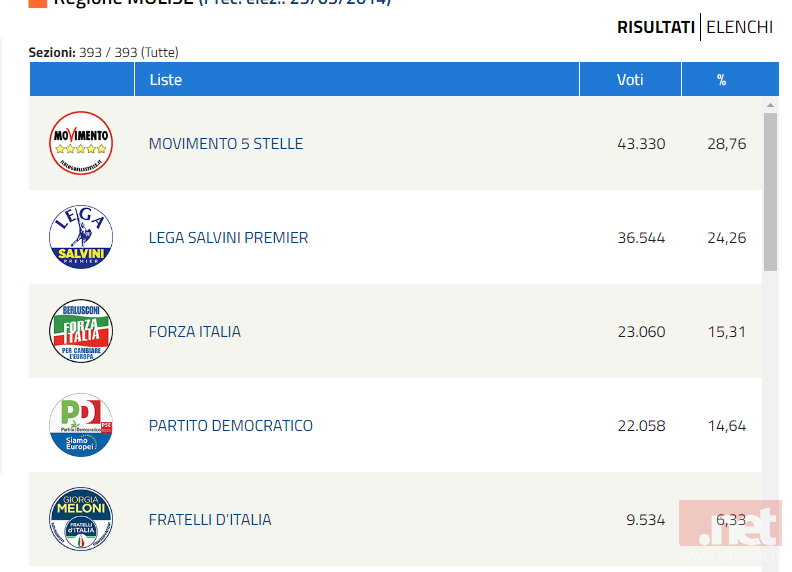Click the Voti column header

[630, 79]
